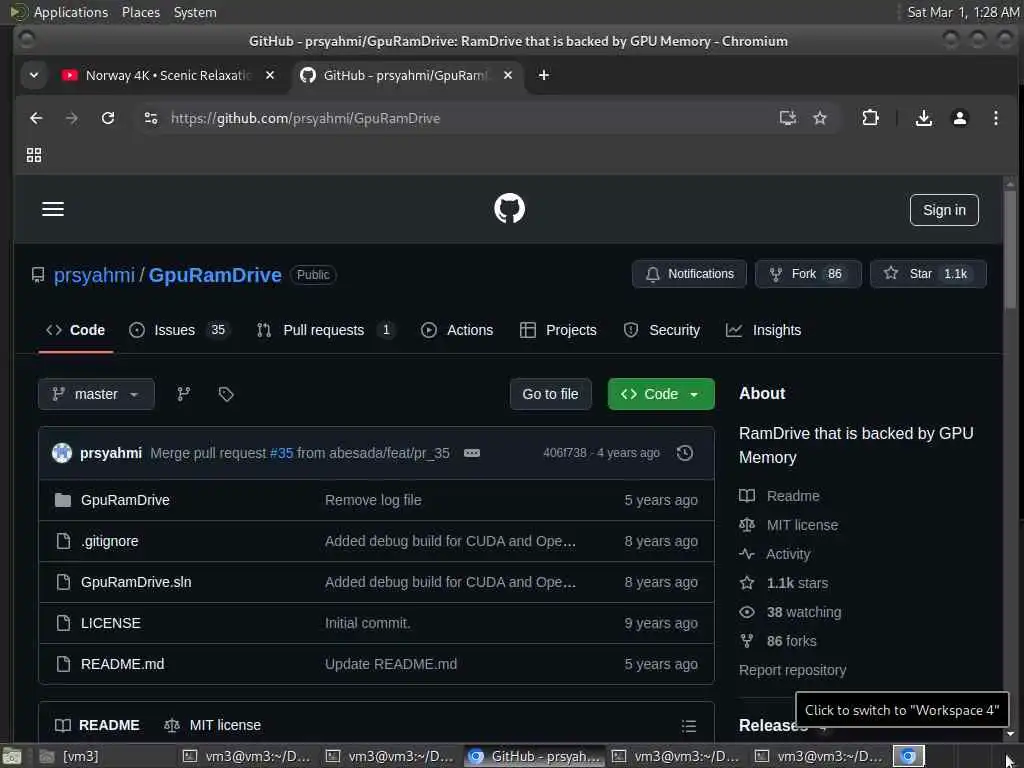The image size is (1024, 768).
Task: Click the prsyahmi avatar in commit row
Action: pyautogui.click(x=62, y=453)
